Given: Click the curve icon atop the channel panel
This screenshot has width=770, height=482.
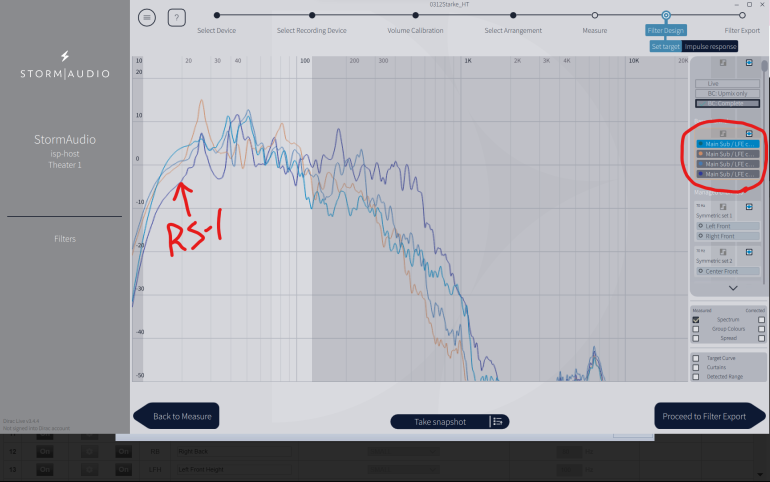Looking at the screenshot, I should 723,62.
